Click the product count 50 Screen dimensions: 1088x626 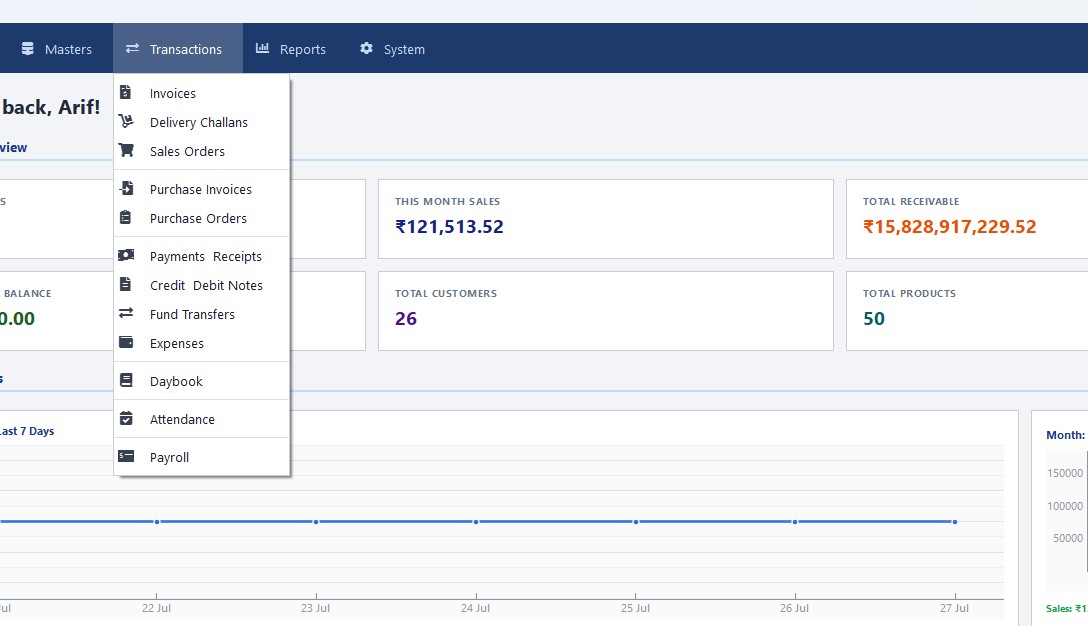tap(874, 319)
